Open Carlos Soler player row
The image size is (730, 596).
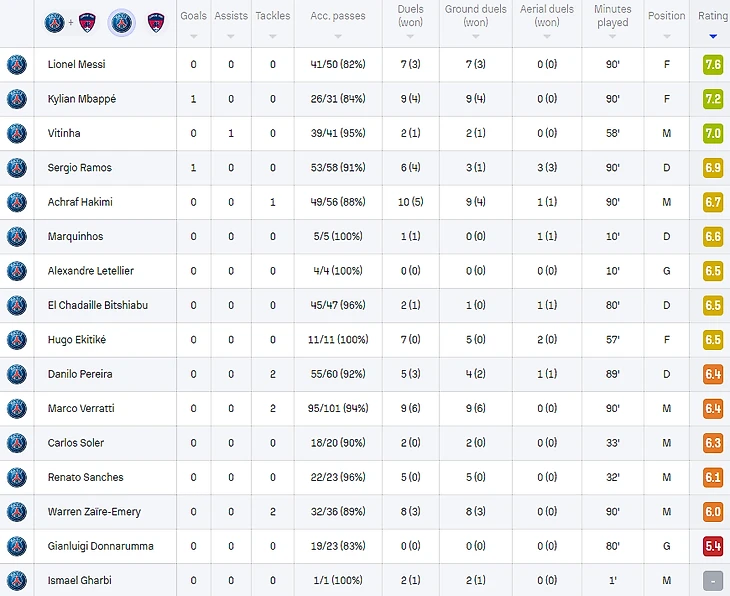click(365, 443)
